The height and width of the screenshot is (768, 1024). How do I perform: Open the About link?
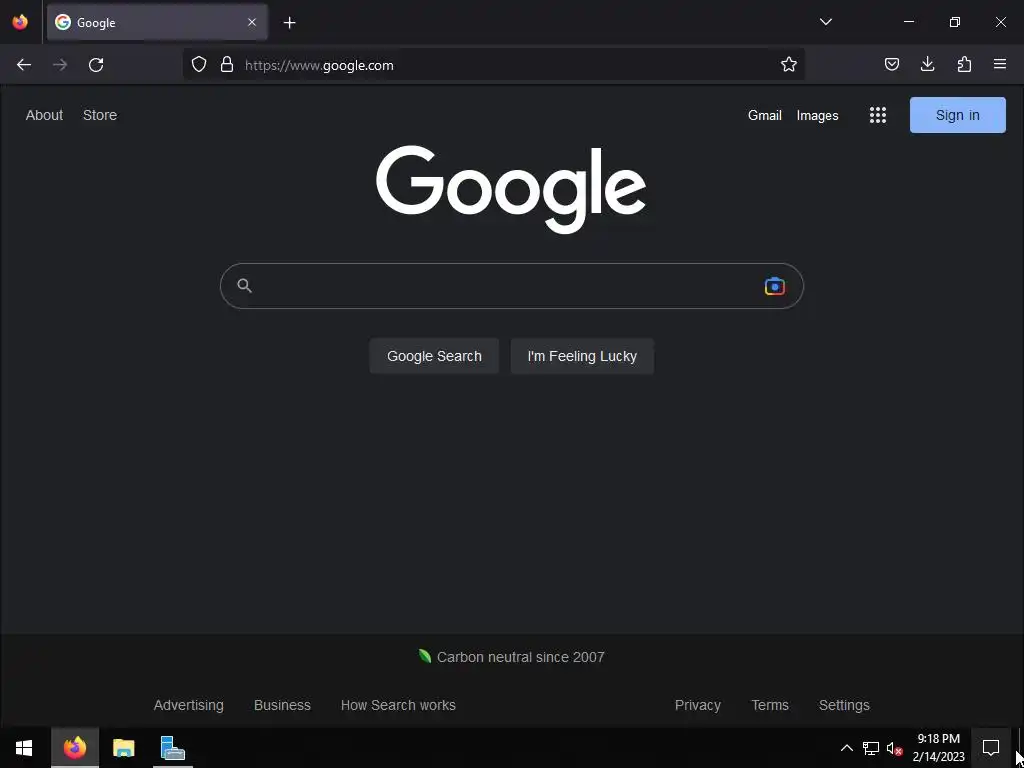pyautogui.click(x=44, y=115)
